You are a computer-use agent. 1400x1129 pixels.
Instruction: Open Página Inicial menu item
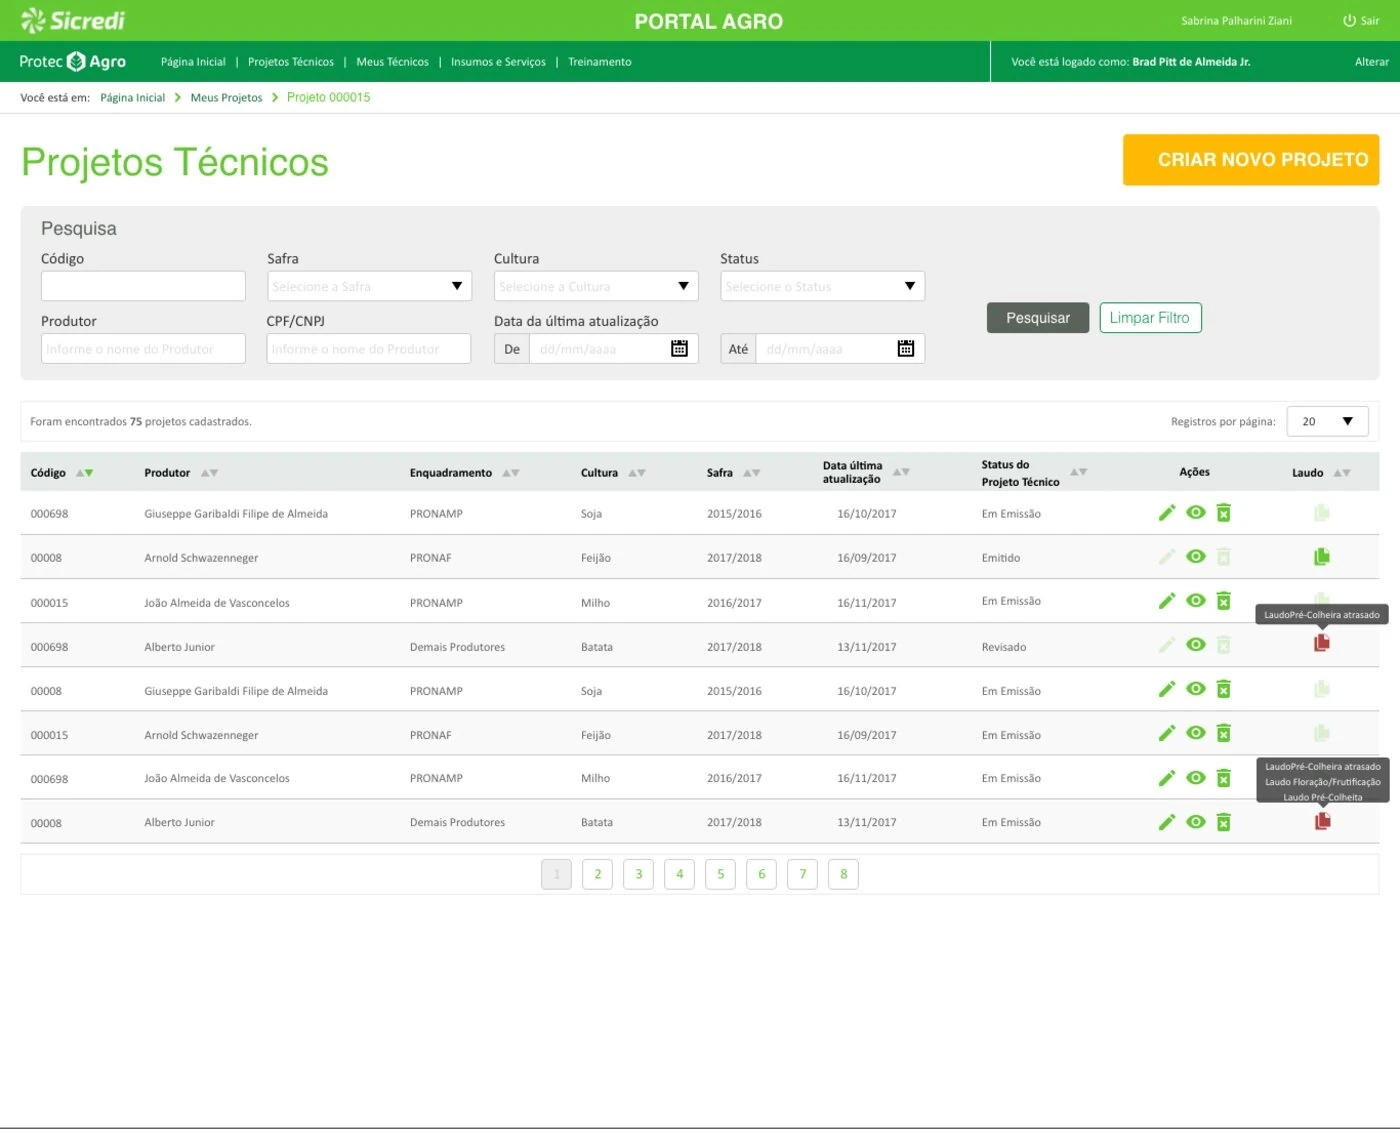193,62
